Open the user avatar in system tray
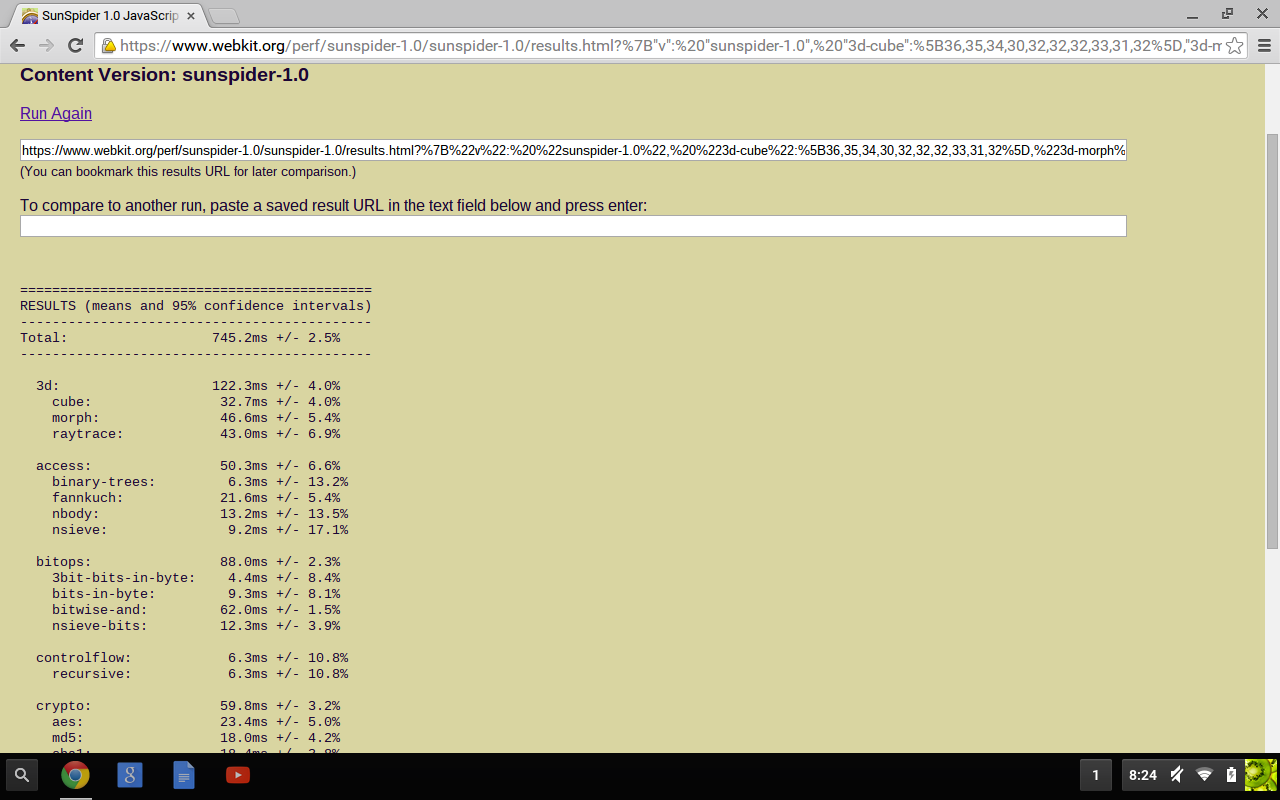Viewport: 1280px width, 800px height. point(1261,775)
